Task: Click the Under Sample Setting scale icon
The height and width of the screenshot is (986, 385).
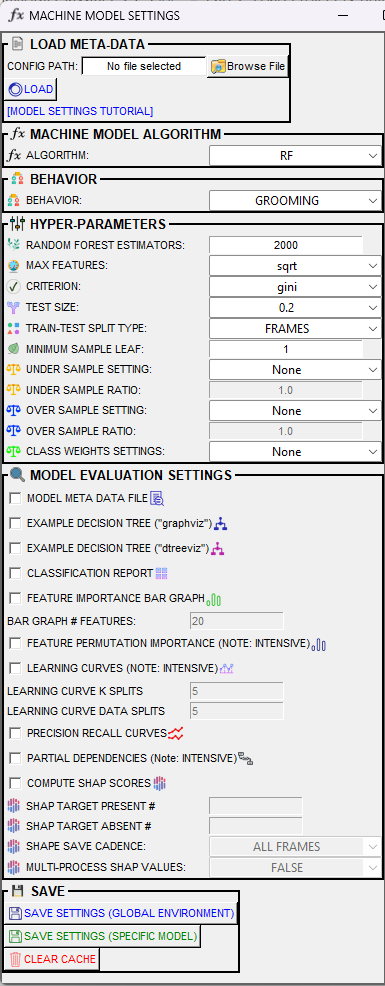Action: (14, 369)
